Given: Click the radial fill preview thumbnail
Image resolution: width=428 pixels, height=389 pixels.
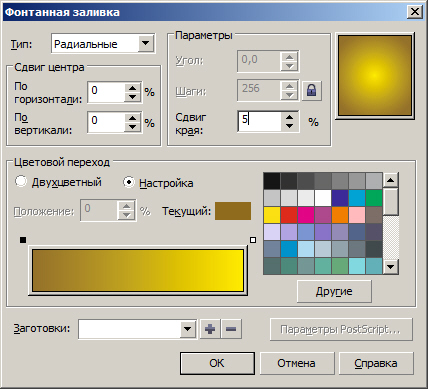Looking at the screenshot, I should click(375, 76).
